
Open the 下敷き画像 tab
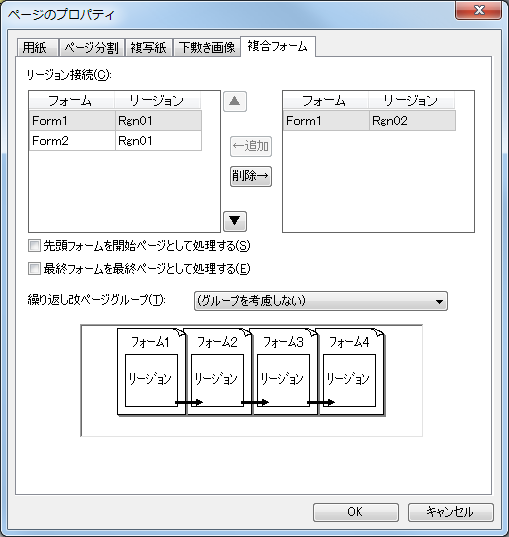point(207,47)
